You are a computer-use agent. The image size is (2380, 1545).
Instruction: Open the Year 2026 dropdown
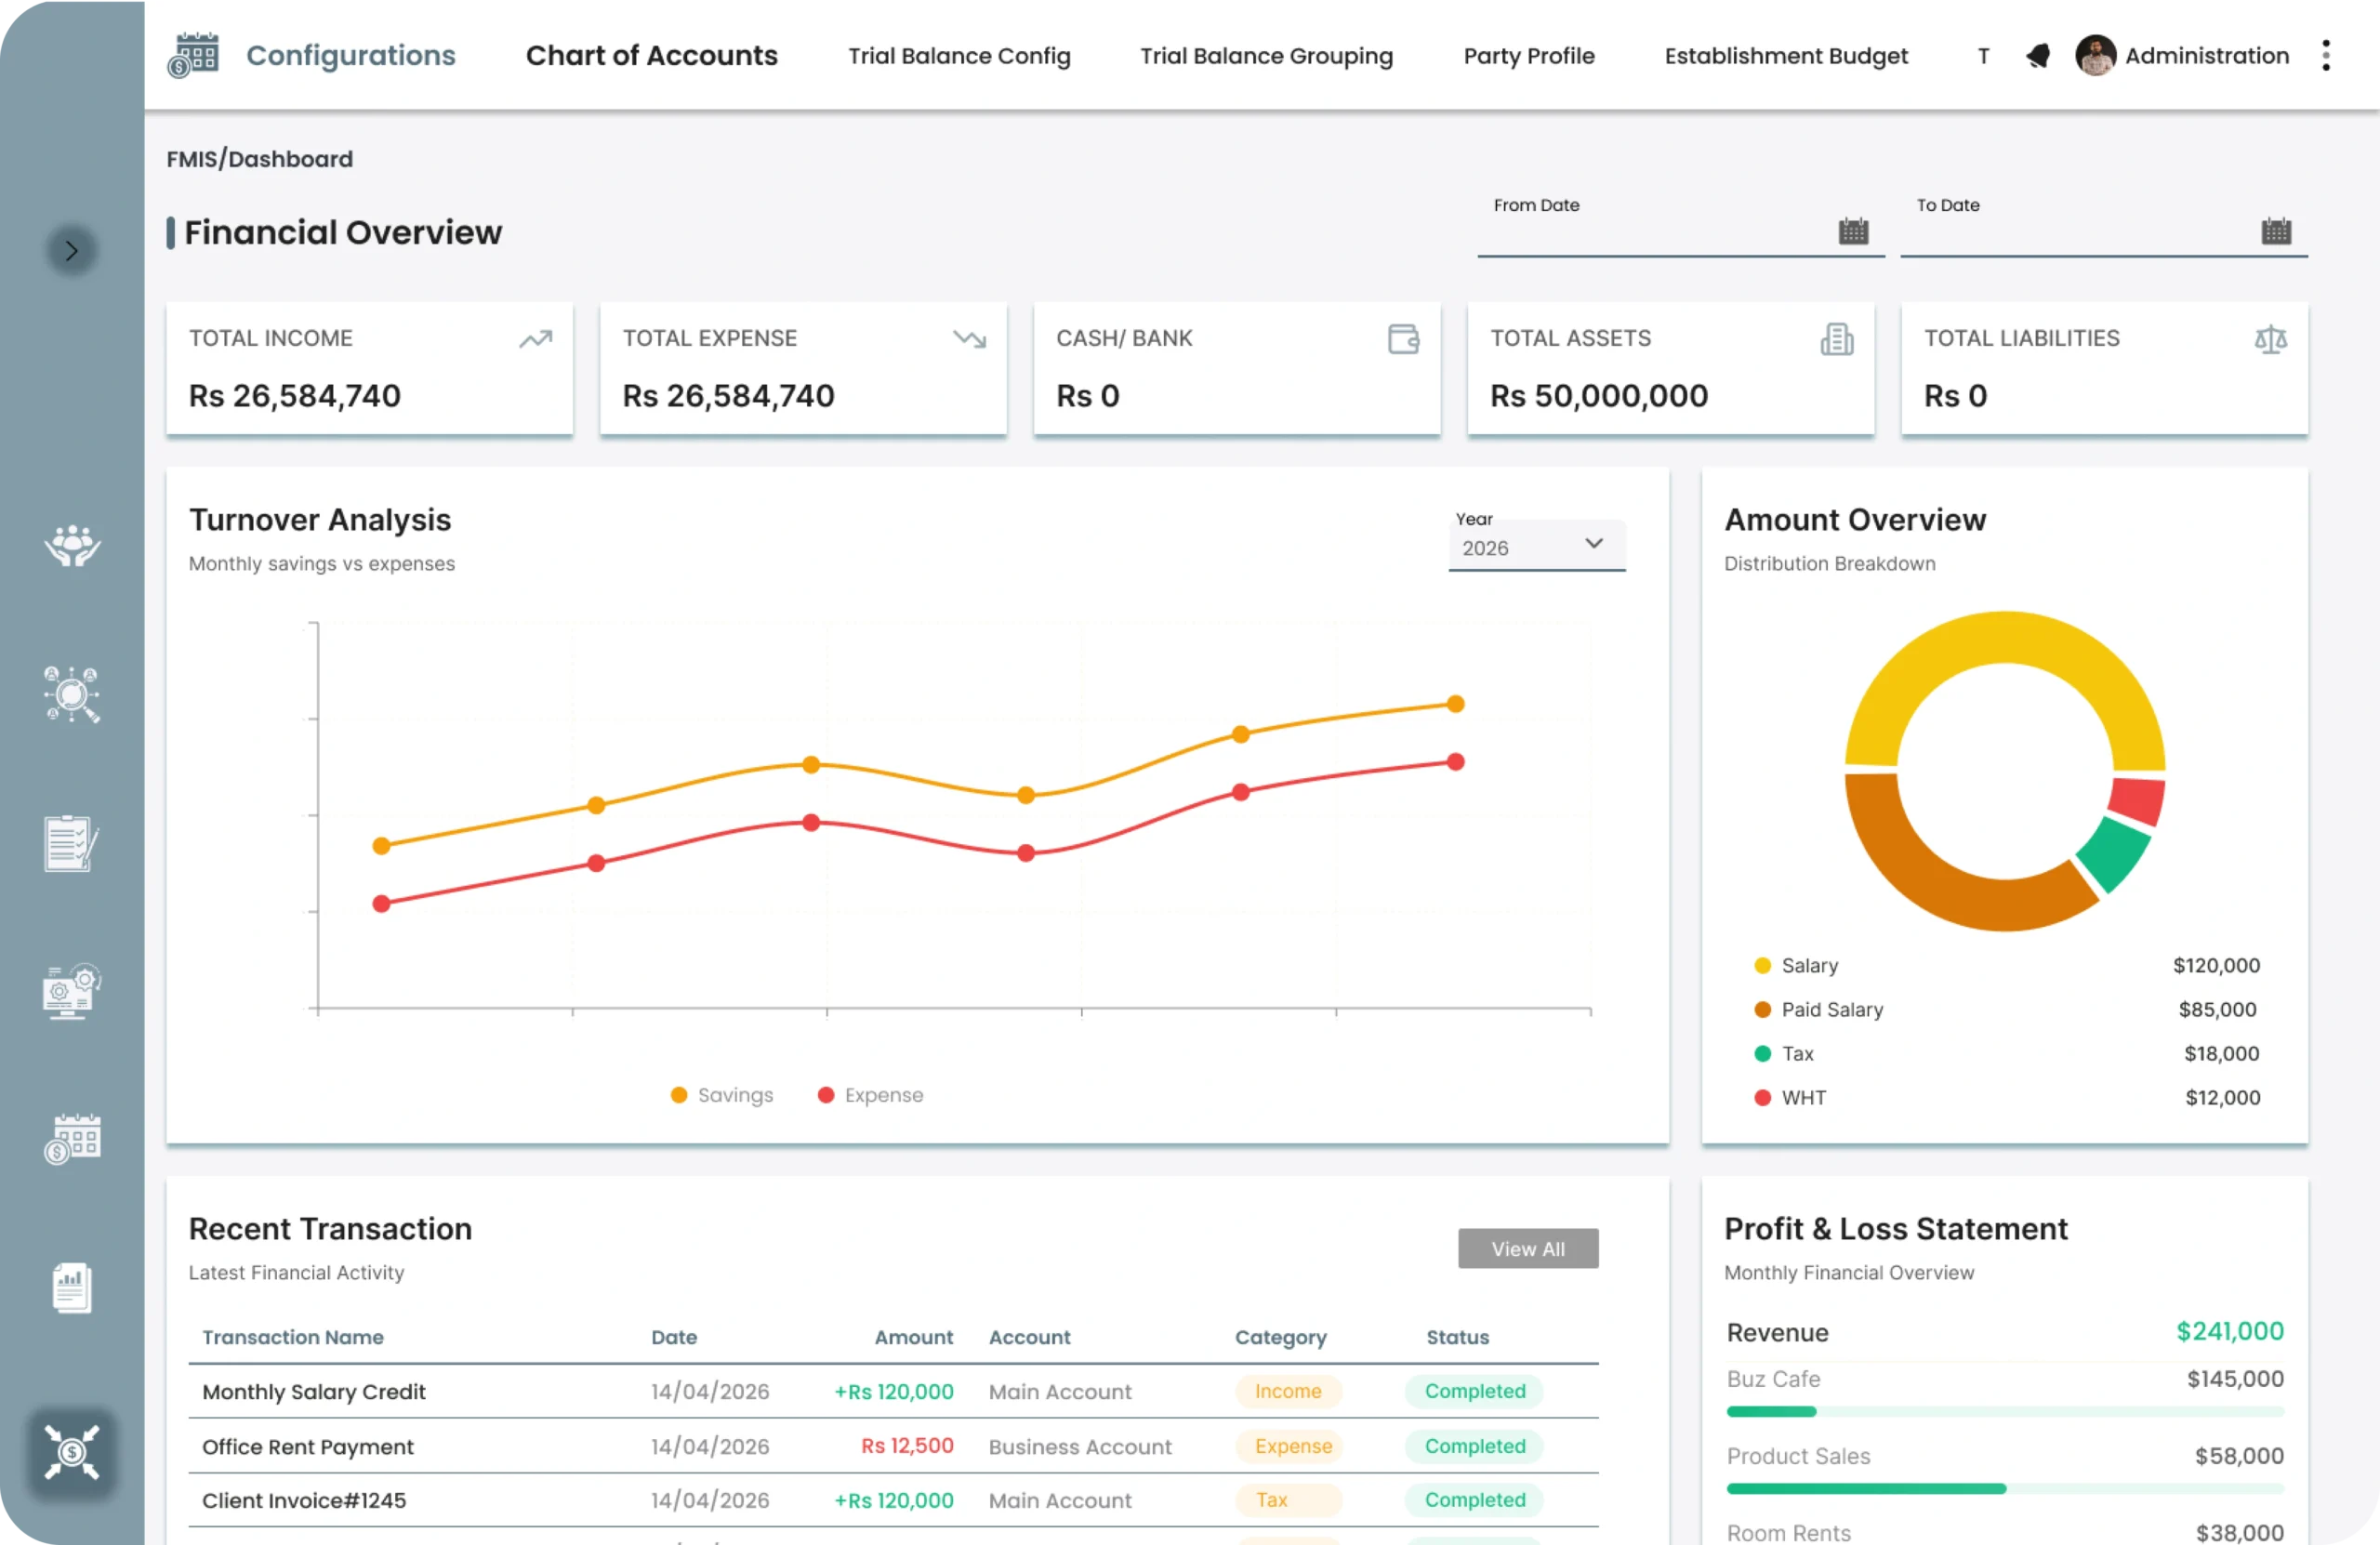[1536, 547]
